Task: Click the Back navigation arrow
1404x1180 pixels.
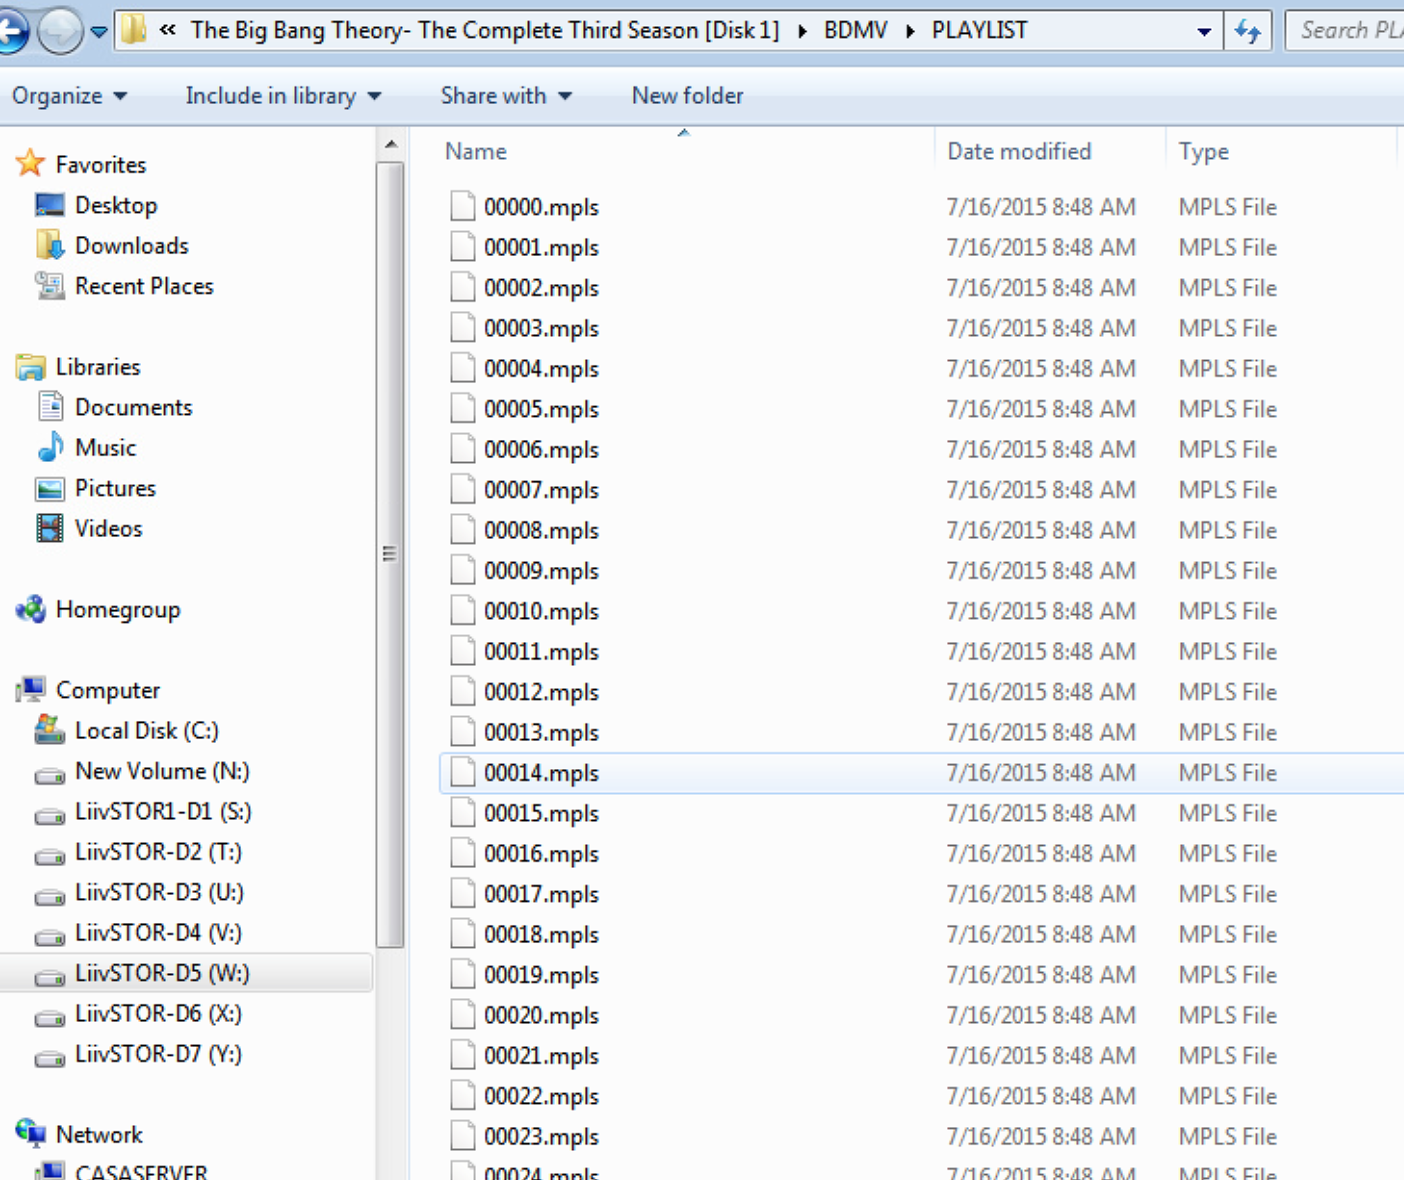Action: coord(10,32)
